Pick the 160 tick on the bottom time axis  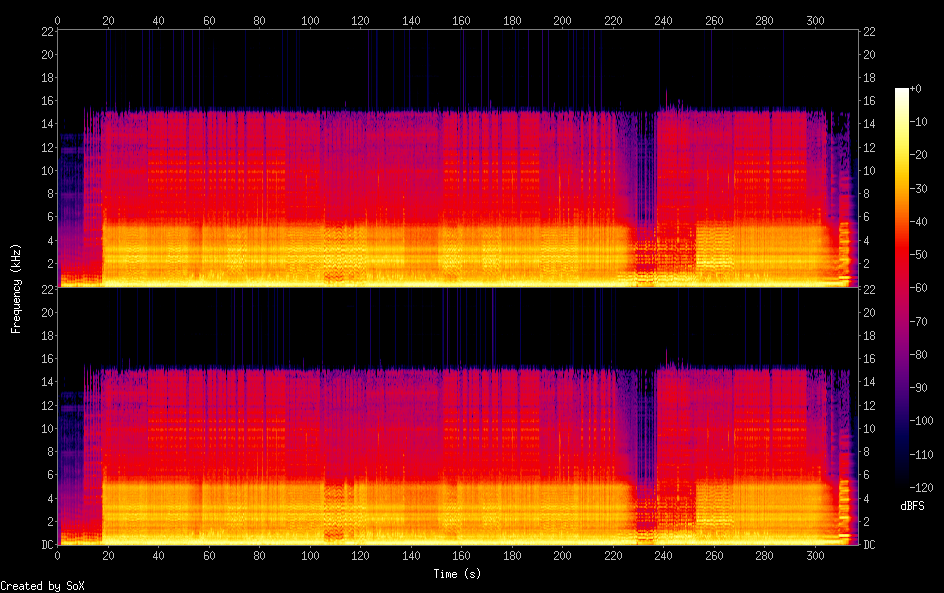pyautogui.click(x=462, y=555)
